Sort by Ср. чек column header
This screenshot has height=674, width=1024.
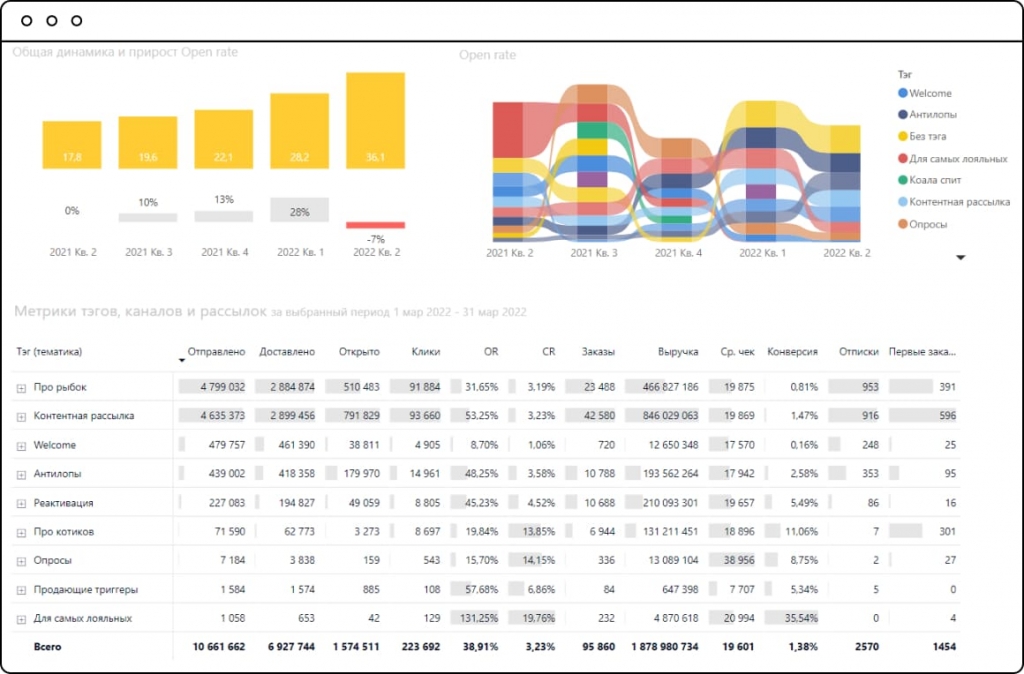pos(737,351)
